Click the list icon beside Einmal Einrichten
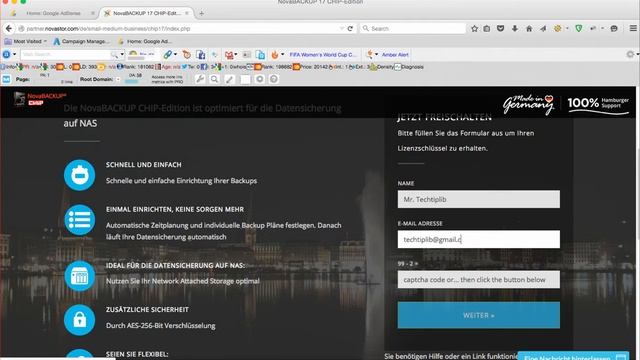This screenshot has height=360, width=640. 80,220
